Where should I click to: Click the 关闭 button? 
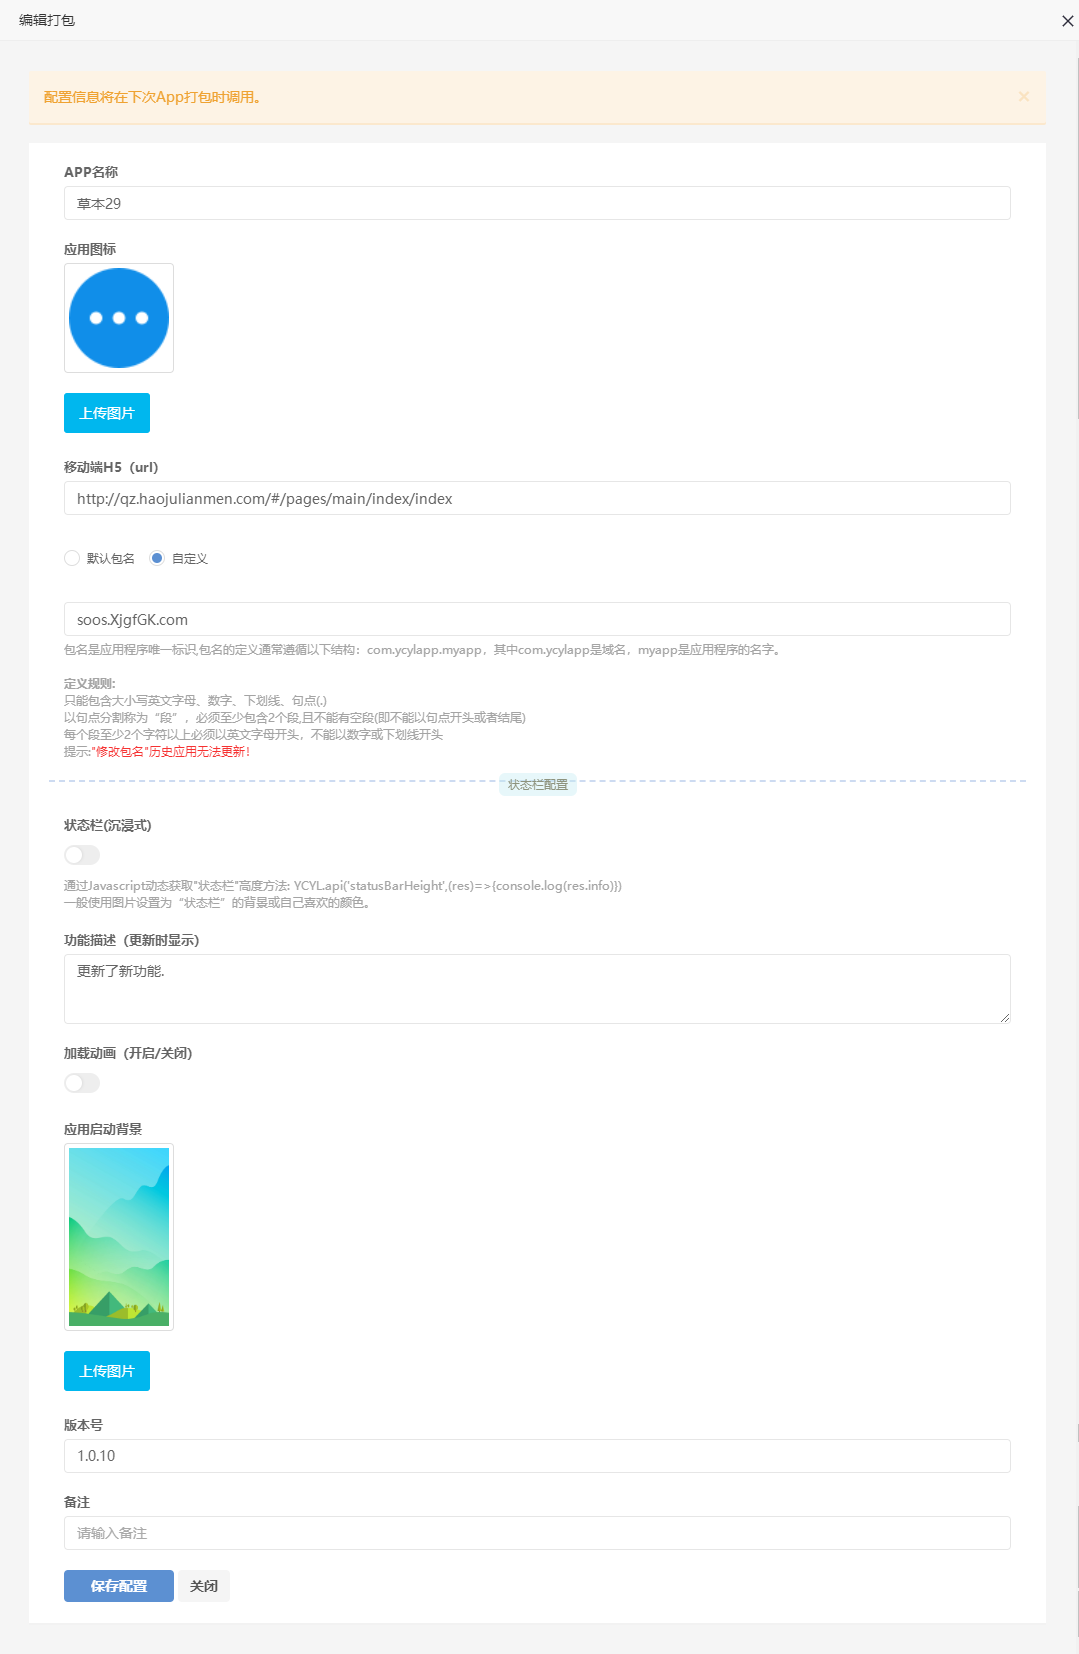204,1586
